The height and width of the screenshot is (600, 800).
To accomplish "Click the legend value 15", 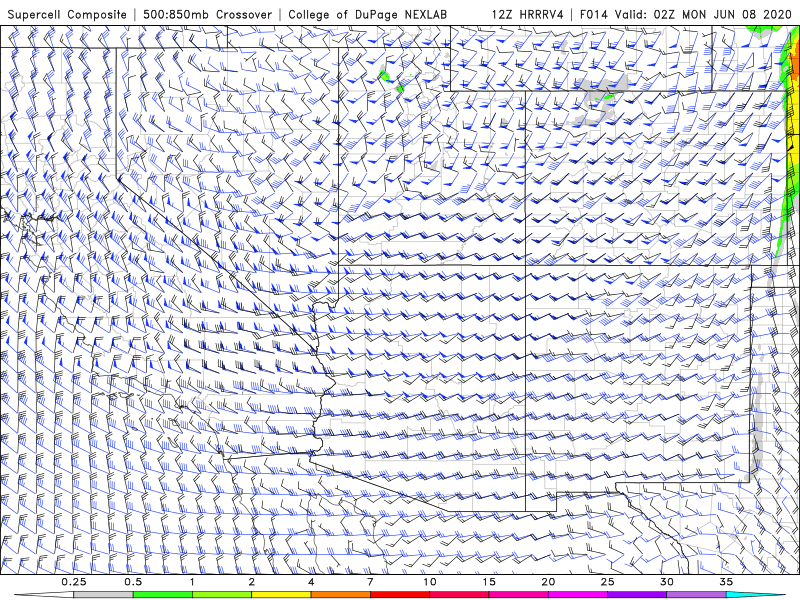I will click(x=489, y=582).
